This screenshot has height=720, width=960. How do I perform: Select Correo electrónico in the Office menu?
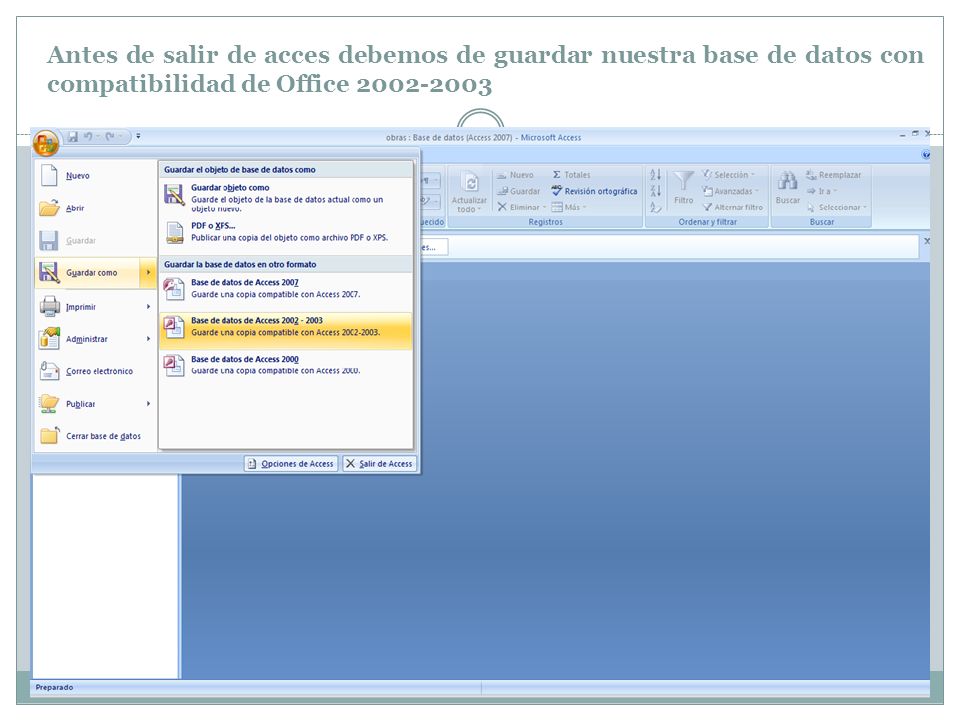click(x=96, y=372)
